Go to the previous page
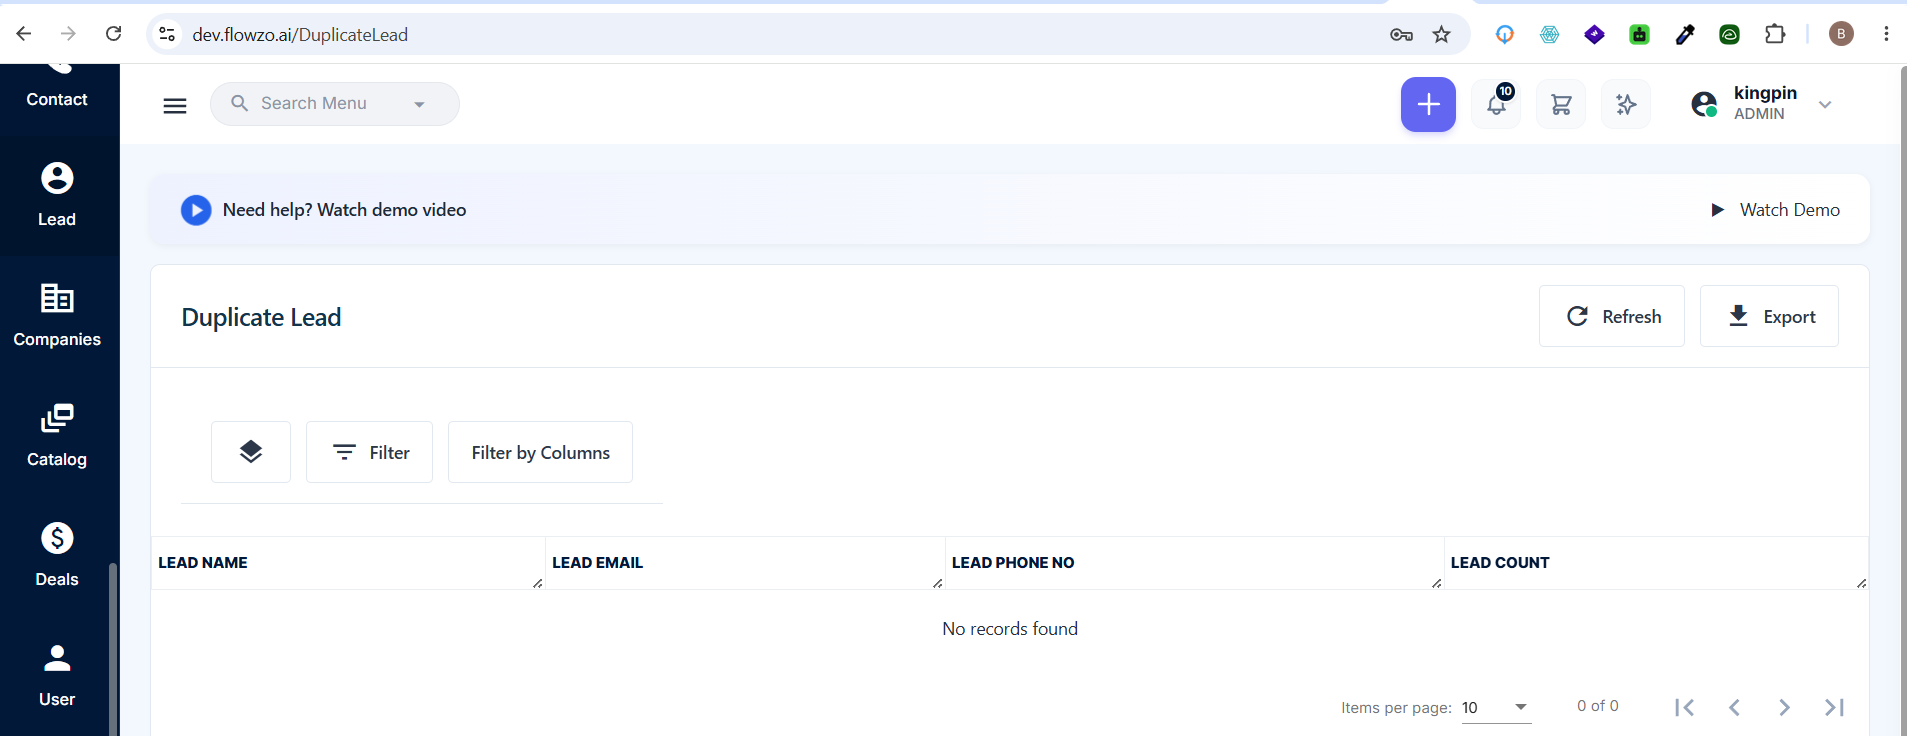This screenshot has height=736, width=1907. coord(1735,707)
